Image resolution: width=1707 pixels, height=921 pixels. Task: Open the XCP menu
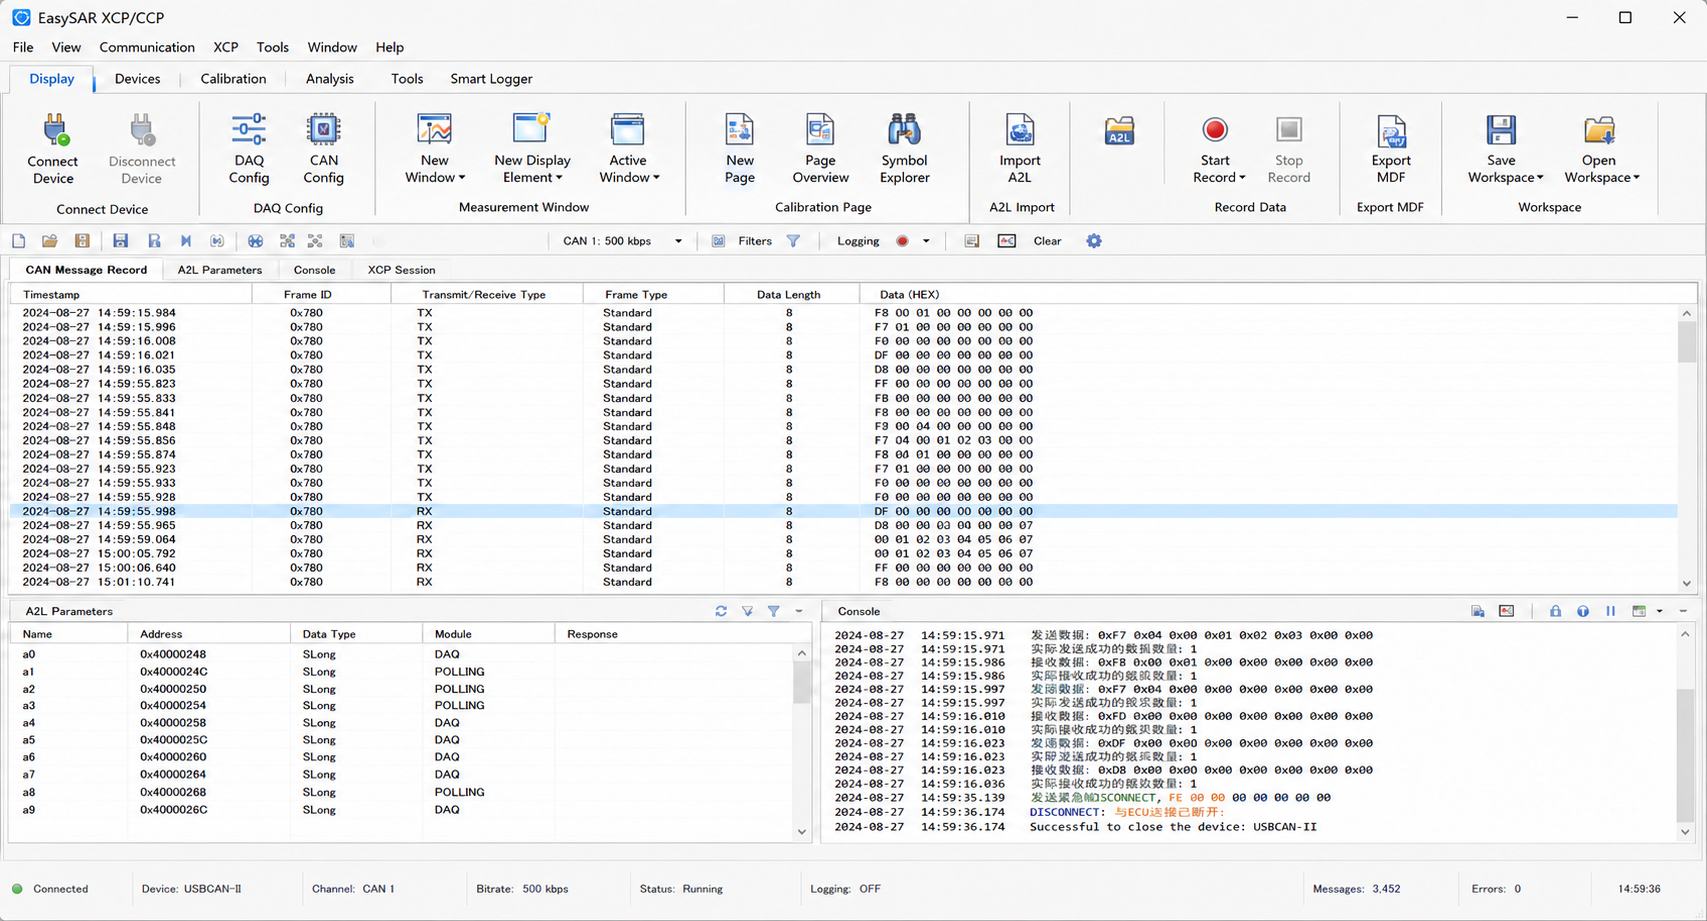(225, 47)
